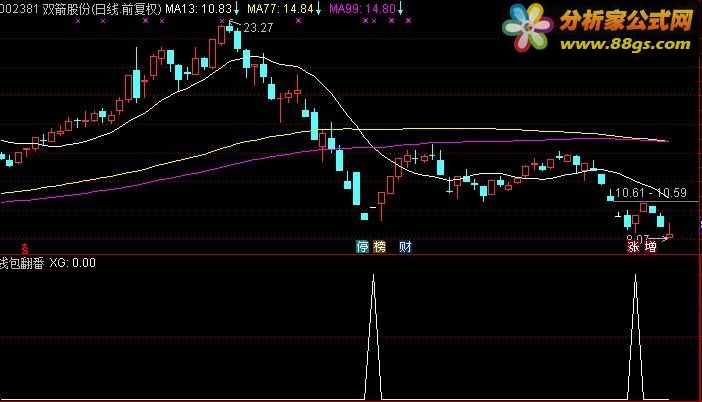
Task: Click the 23.27 high price label
Action: coord(258,28)
